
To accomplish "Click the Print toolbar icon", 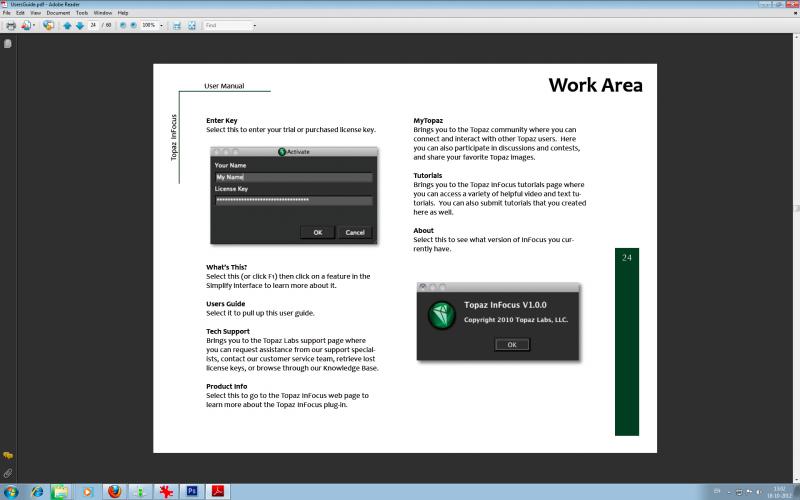I will click(11, 26).
